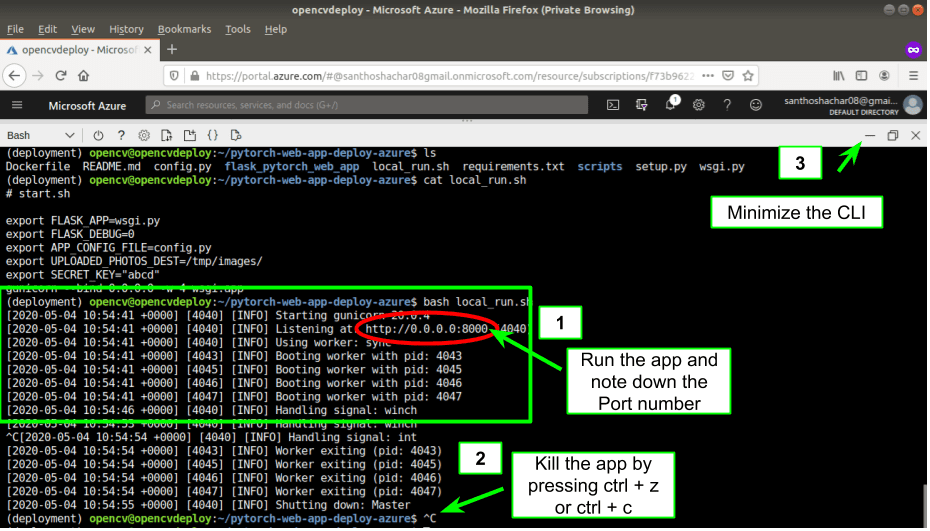Click 'export FLASK_APP=wsgi.py' line
This screenshot has width=930, height=531.
83,221
